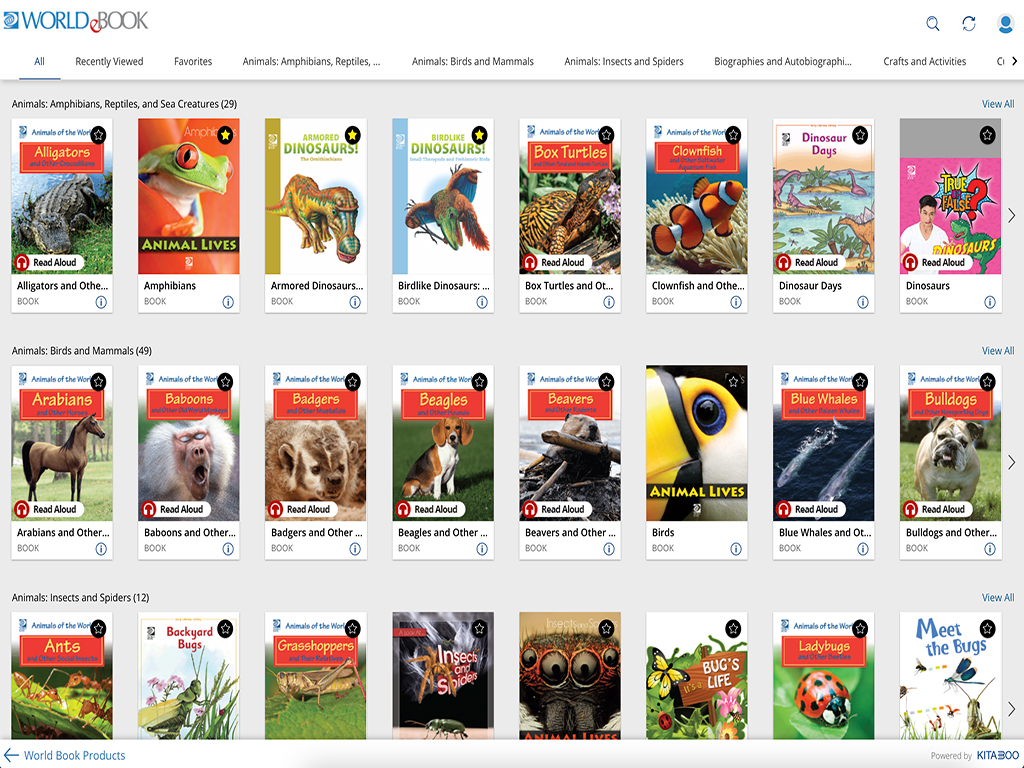Open the Favorites tab
The image size is (1024, 768).
(x=193, y=61)
